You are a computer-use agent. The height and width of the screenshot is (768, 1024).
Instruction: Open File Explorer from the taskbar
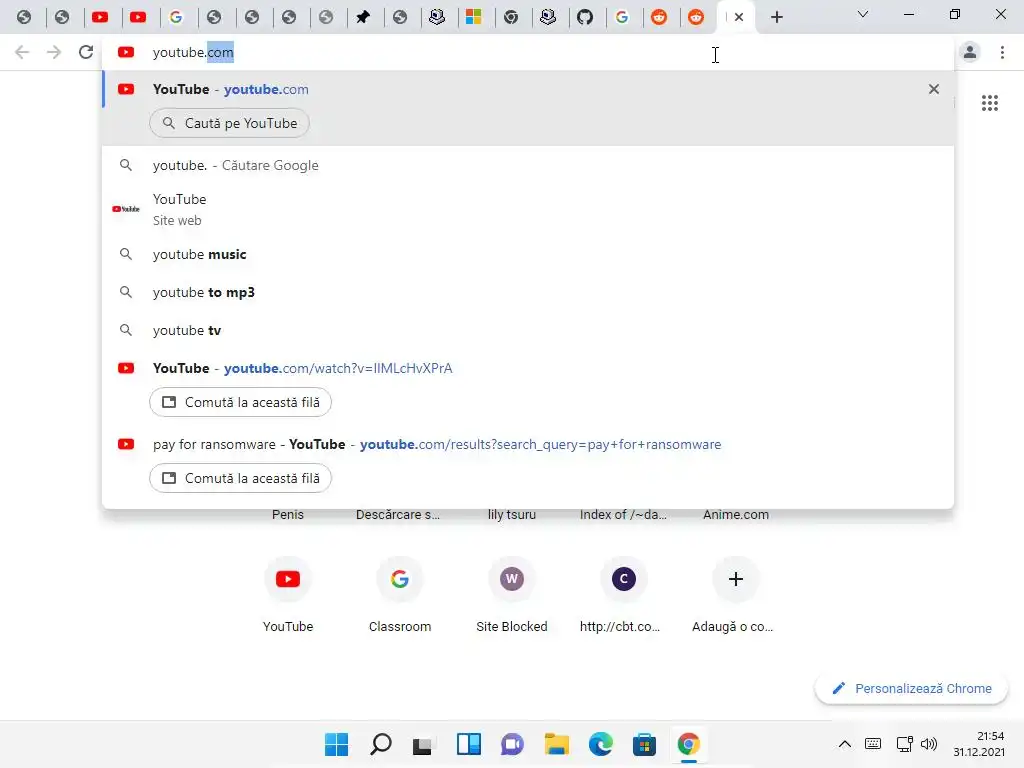coord(556,744)
